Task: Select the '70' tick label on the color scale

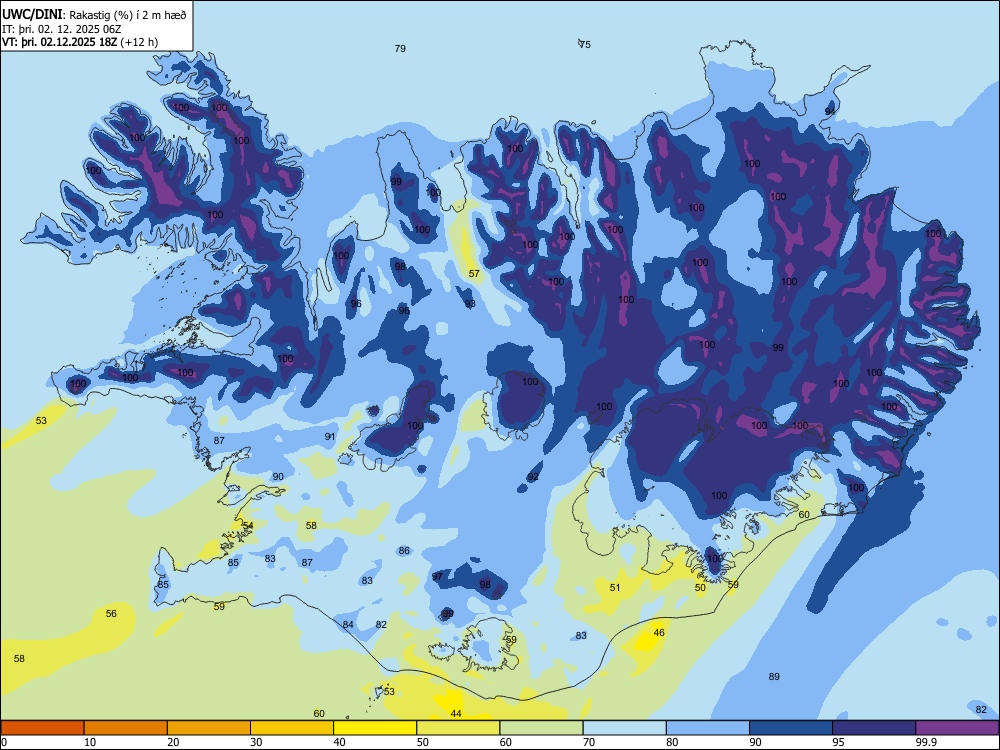Action: pyautogui.click(x=589, y=742)
